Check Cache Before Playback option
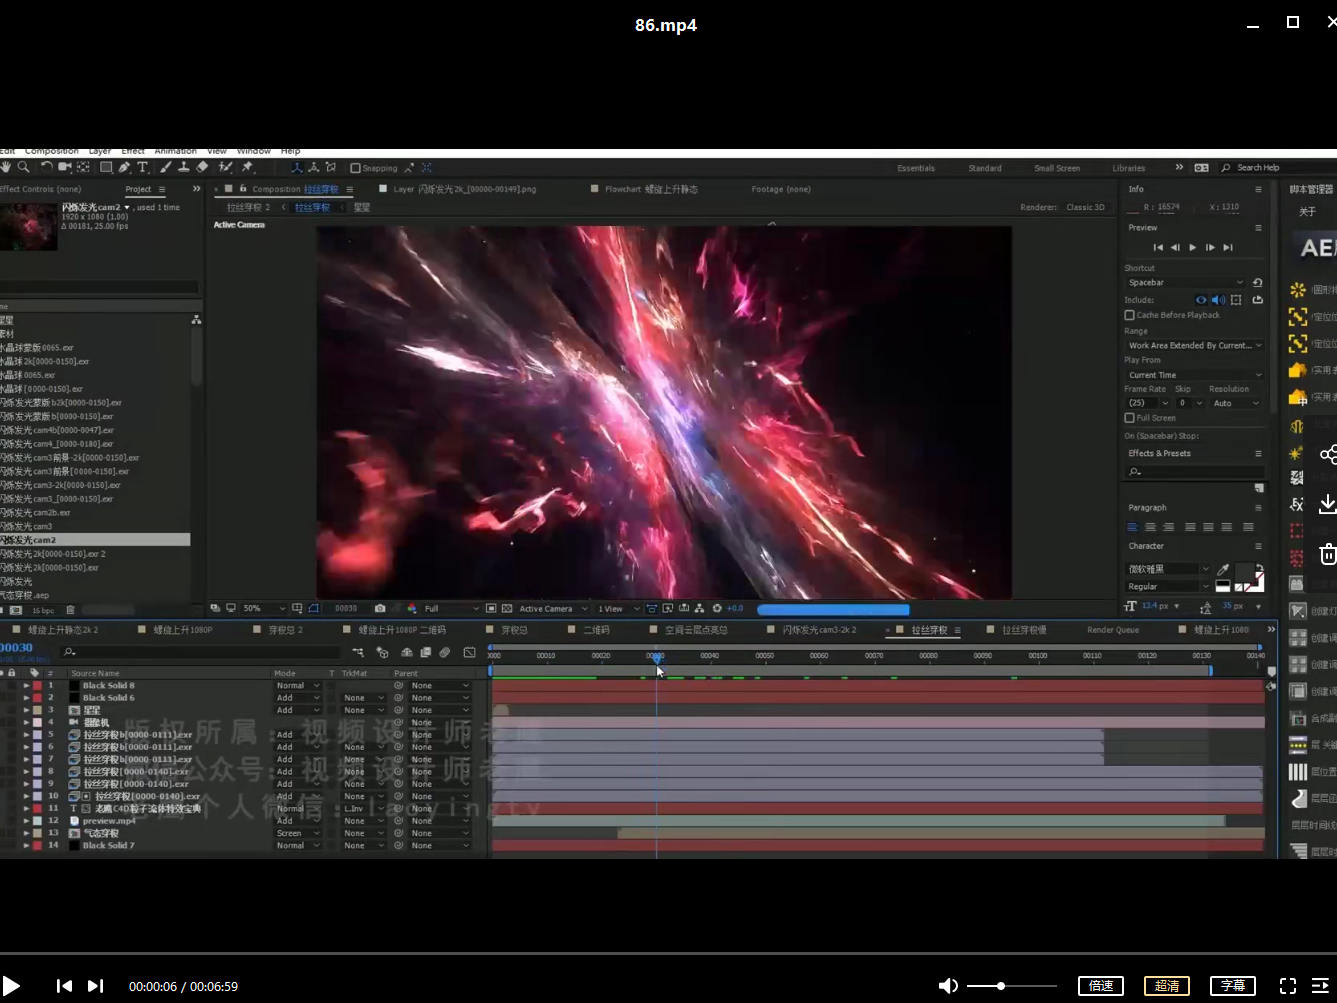1337x1003 pixels. (x=1130, y=315)
